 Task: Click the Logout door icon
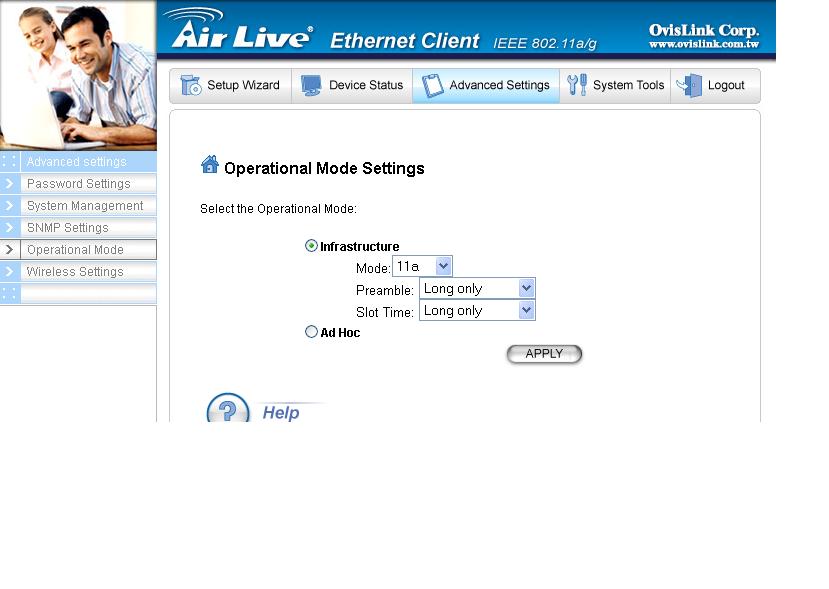point(689,85)
